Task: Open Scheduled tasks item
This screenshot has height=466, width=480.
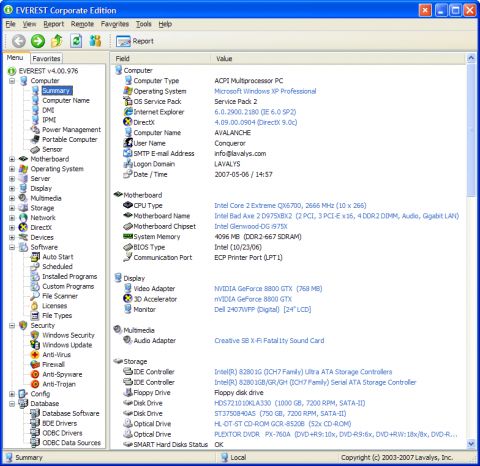Action: (57, 266)
